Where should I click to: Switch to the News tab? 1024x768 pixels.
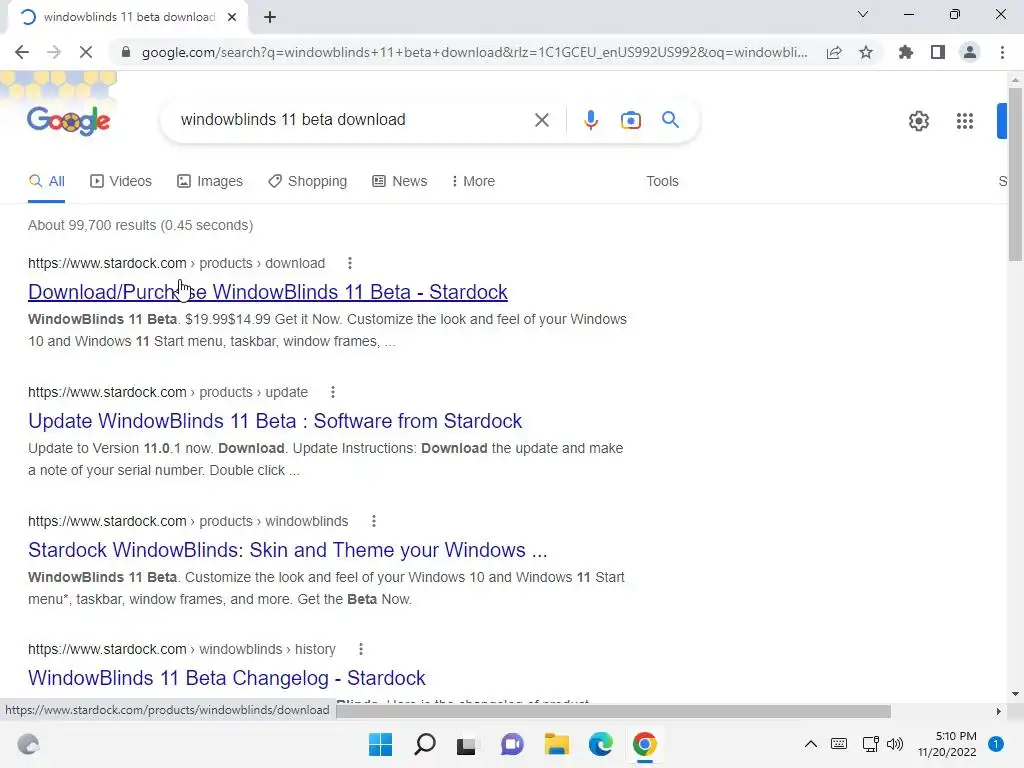pos(400,181)
